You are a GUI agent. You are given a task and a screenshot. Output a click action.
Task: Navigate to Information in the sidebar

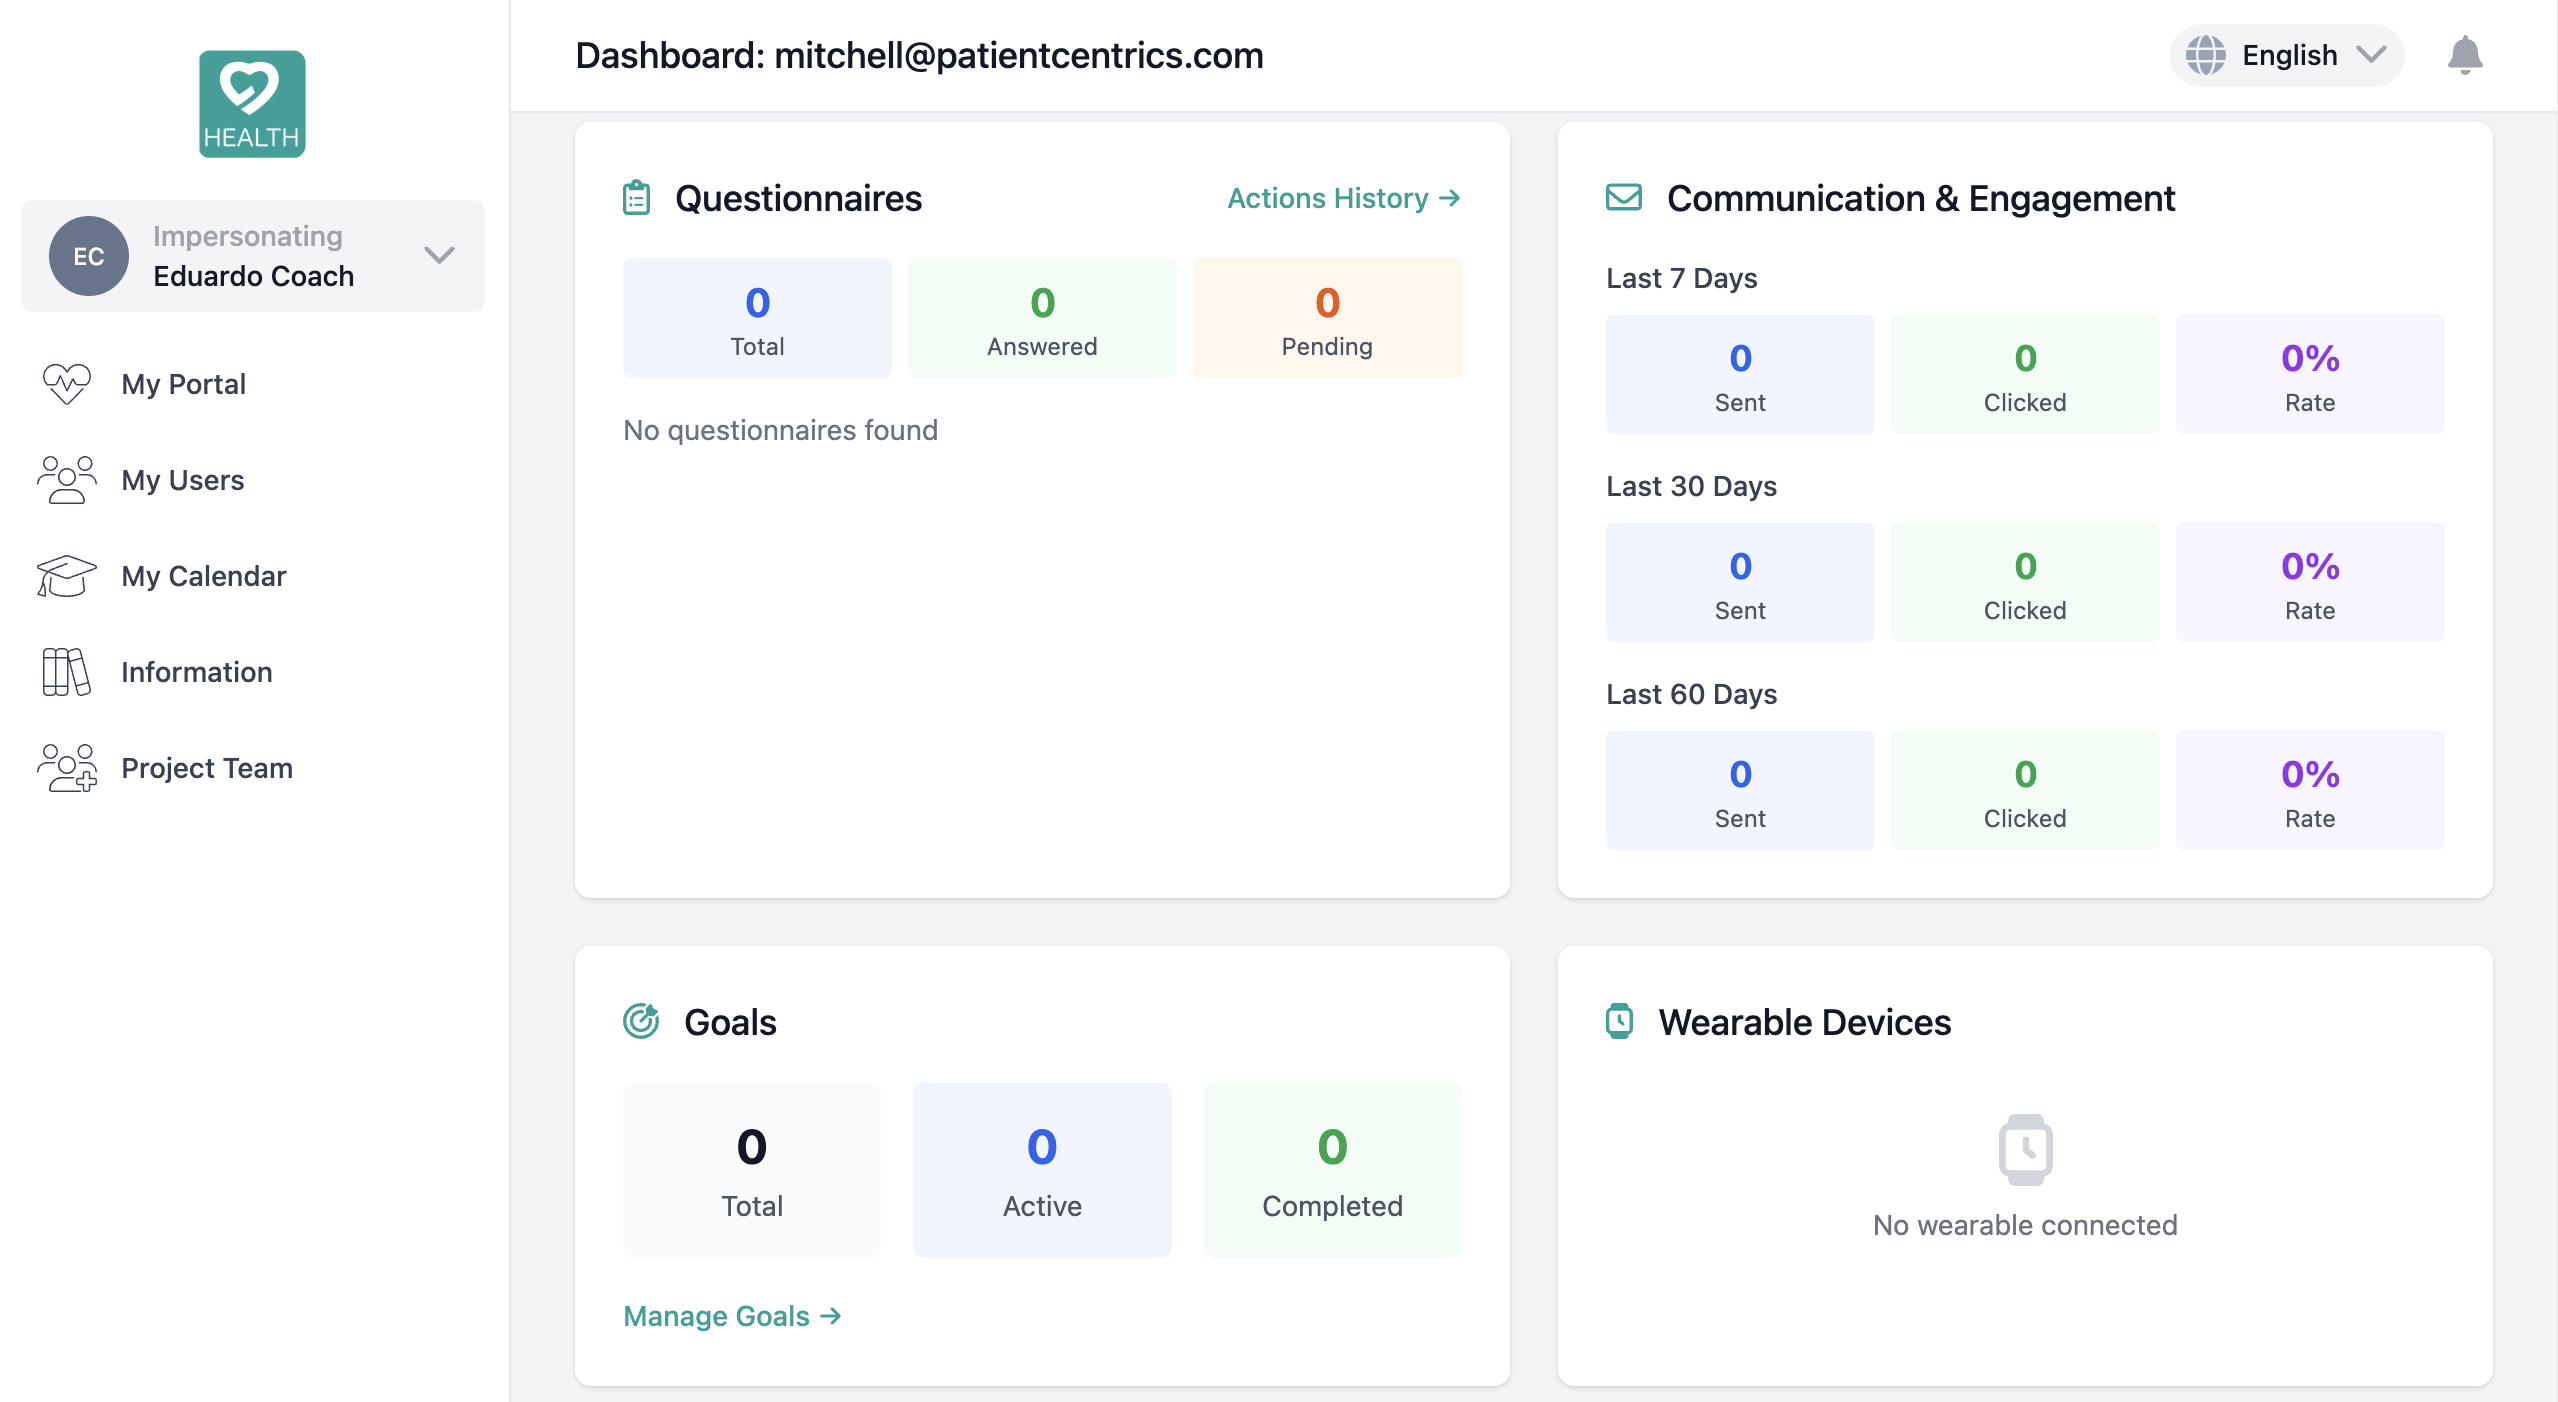tap(196, 672)
